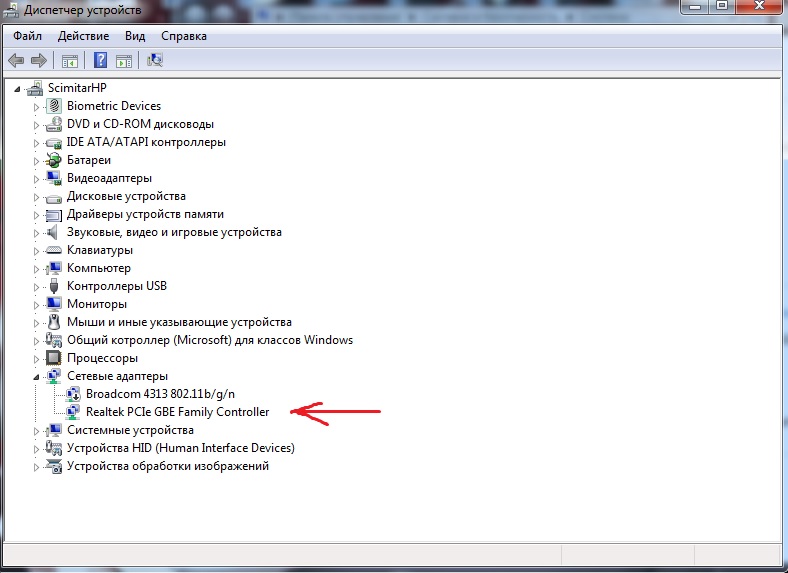Click the Мыши mouse icon
The image size is (788, 573).
(54, 322)
